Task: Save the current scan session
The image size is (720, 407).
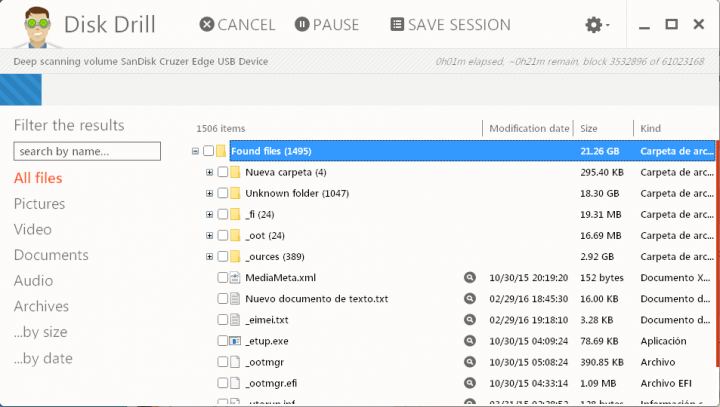Action: click(450, 24)
